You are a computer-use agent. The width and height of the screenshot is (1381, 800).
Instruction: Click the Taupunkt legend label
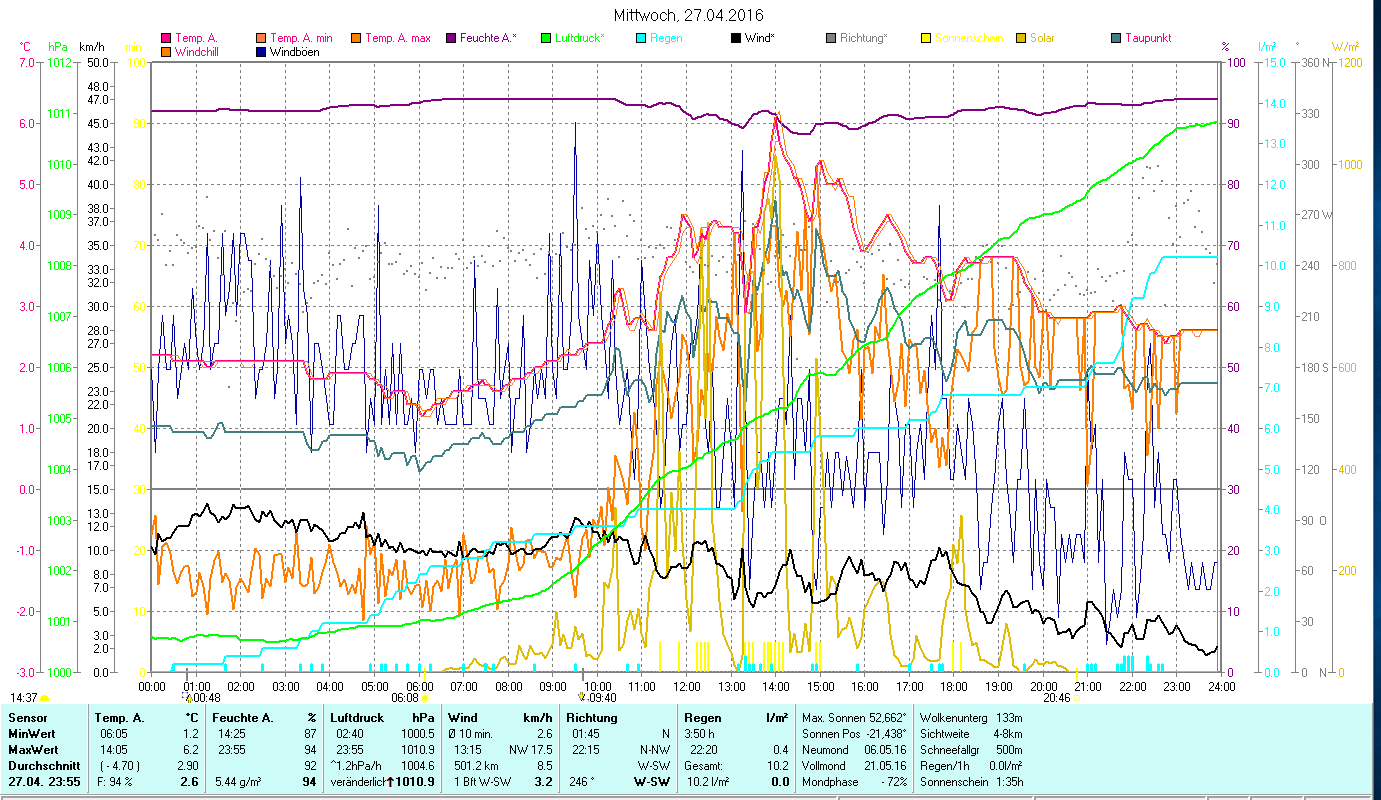[x=1148, y=38]
